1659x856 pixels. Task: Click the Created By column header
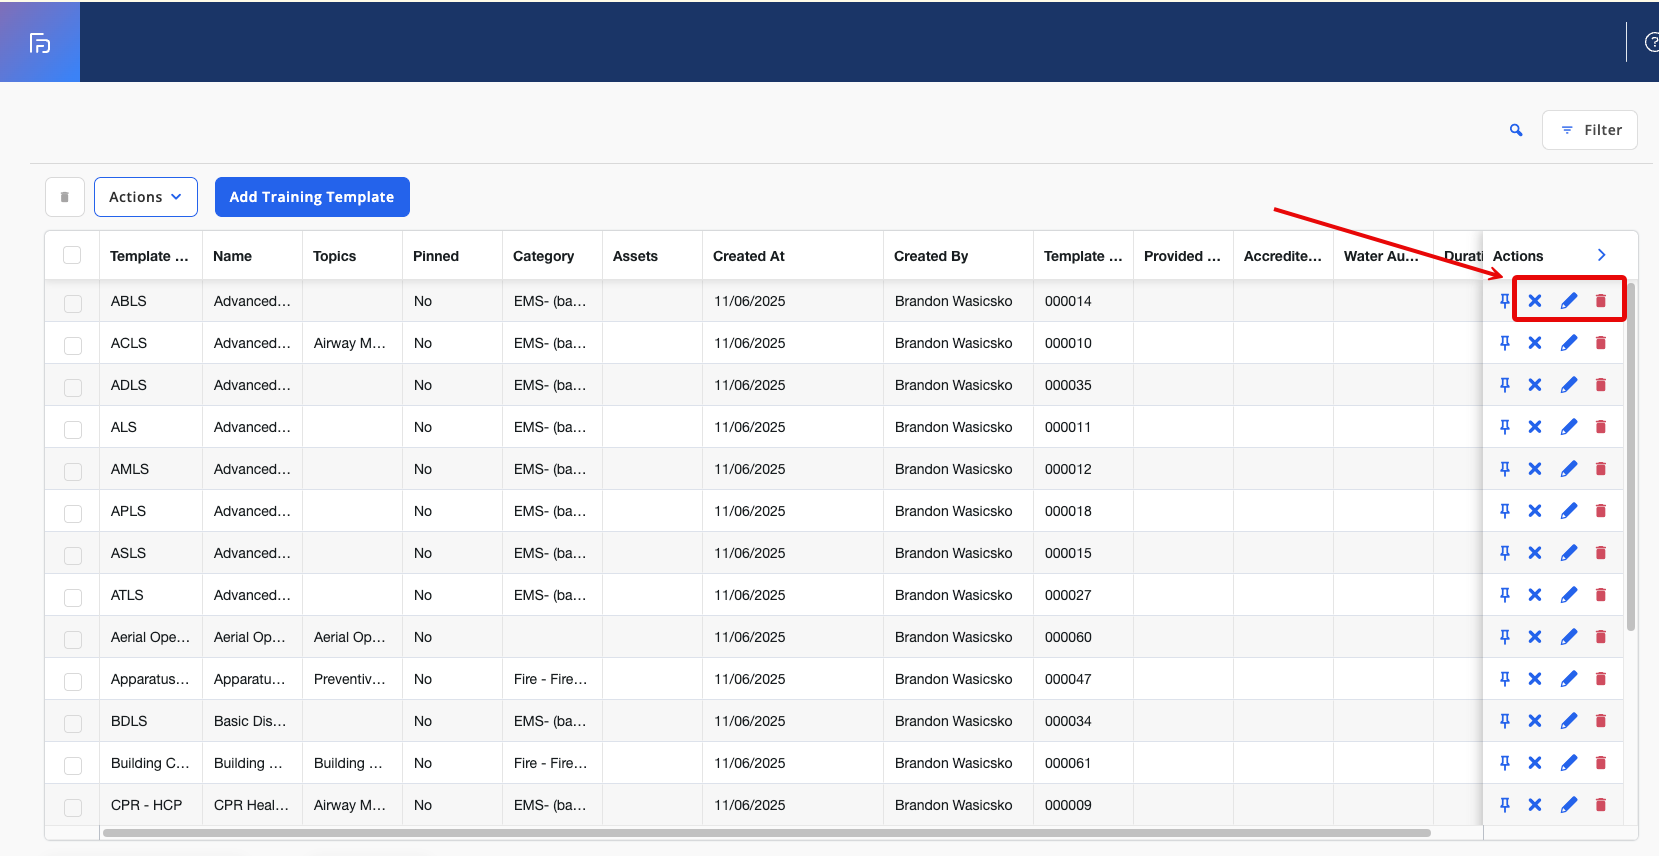[931, 256]
